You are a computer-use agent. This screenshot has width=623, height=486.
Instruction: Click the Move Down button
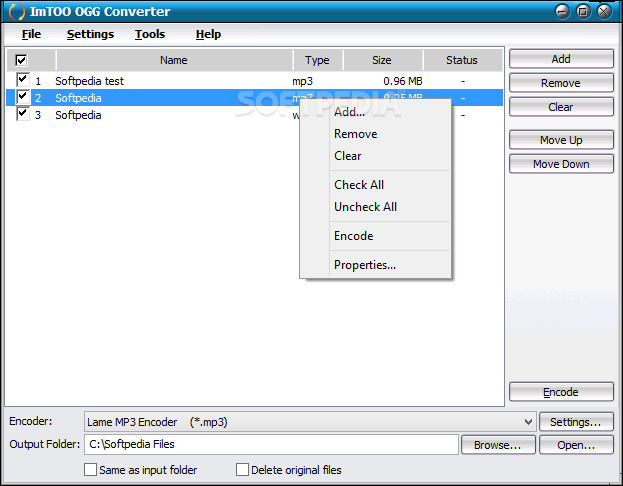(561, 164)
